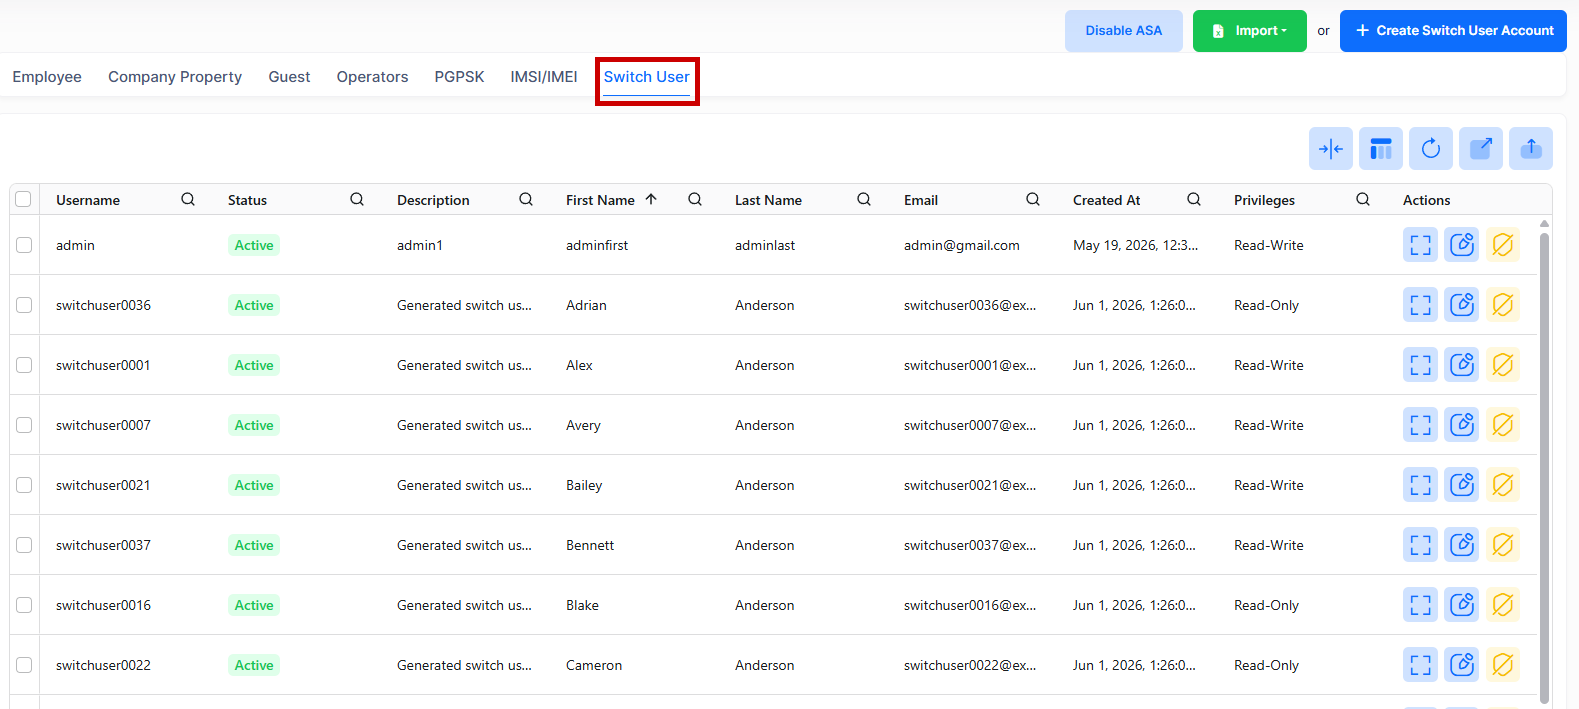
Task: Switch to the Employee tab
Action: [47, 77]
